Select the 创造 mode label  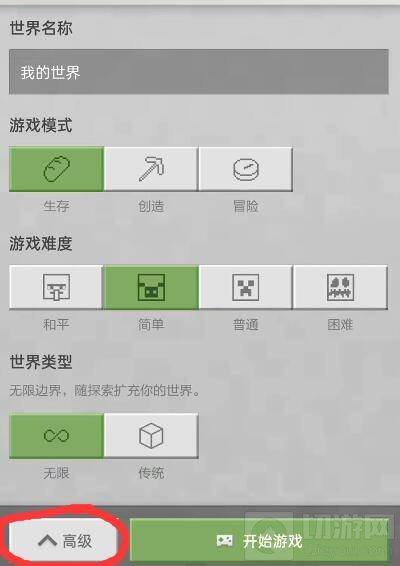tap(151, 206)
